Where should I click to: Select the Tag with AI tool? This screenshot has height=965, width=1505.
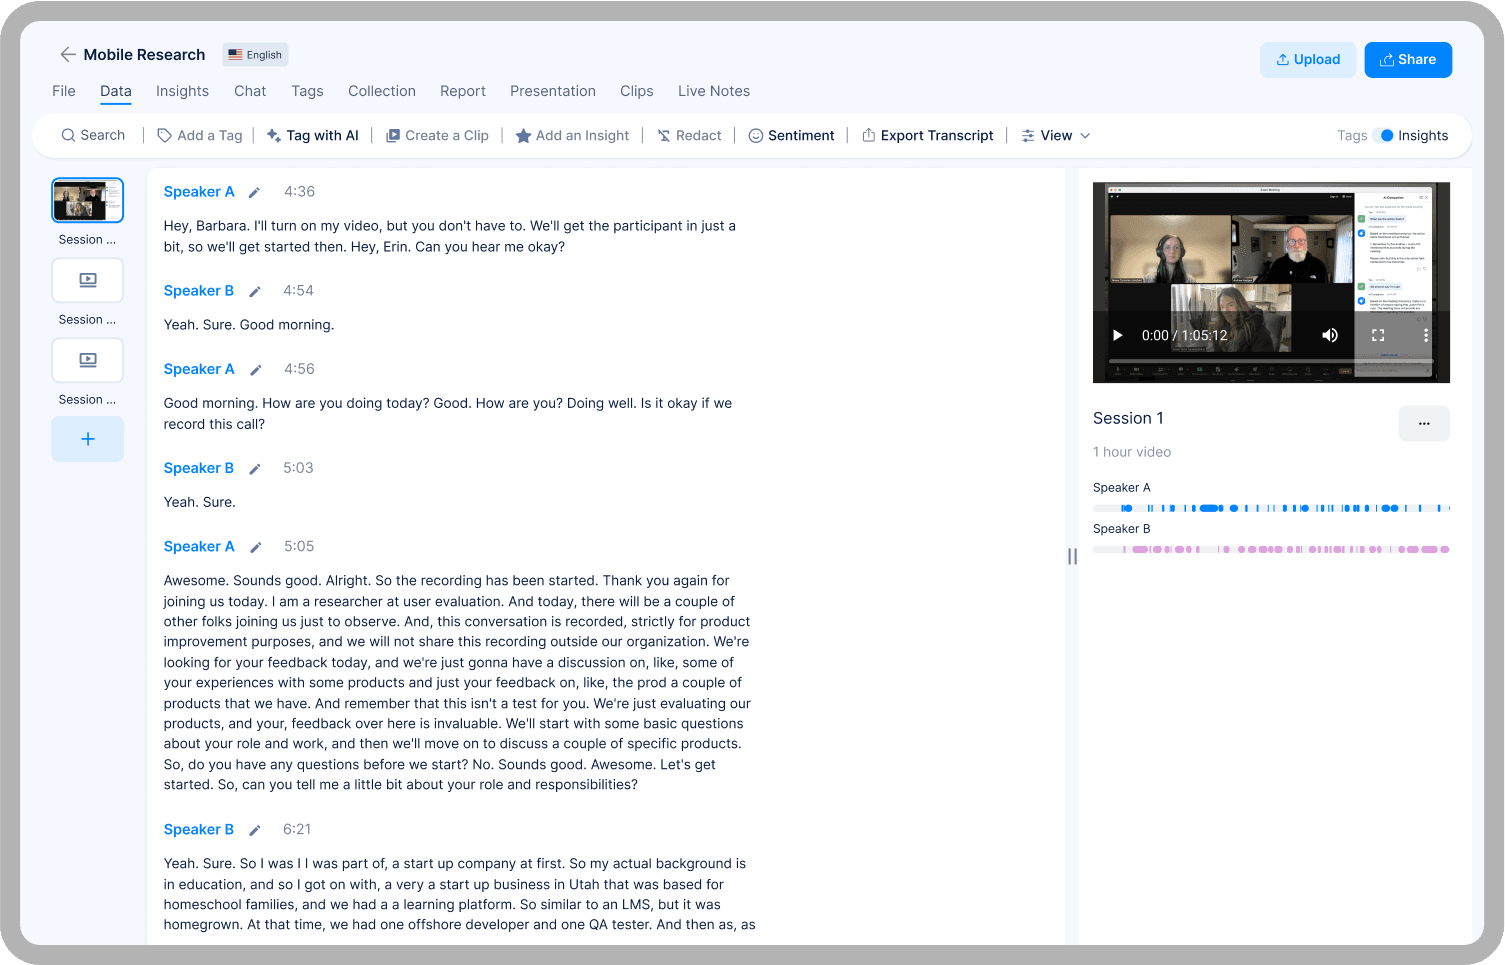tap(312, 135)
